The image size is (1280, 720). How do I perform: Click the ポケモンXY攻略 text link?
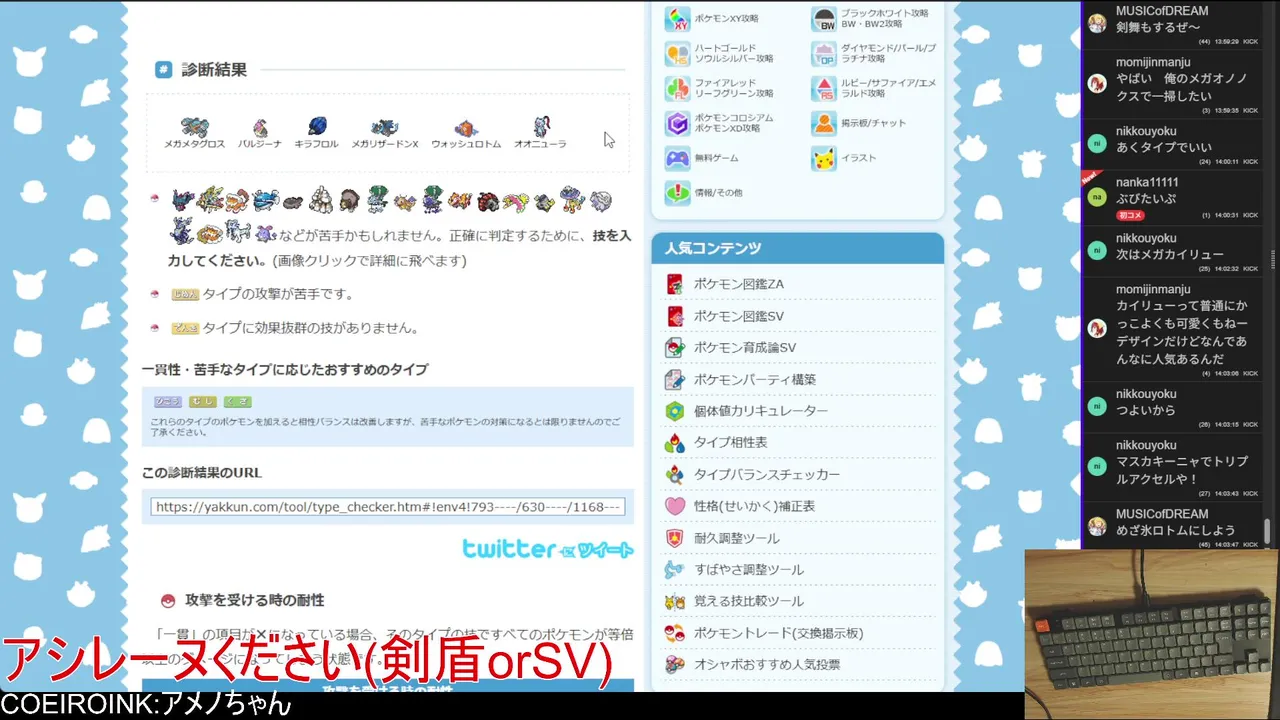click(726, 19)
